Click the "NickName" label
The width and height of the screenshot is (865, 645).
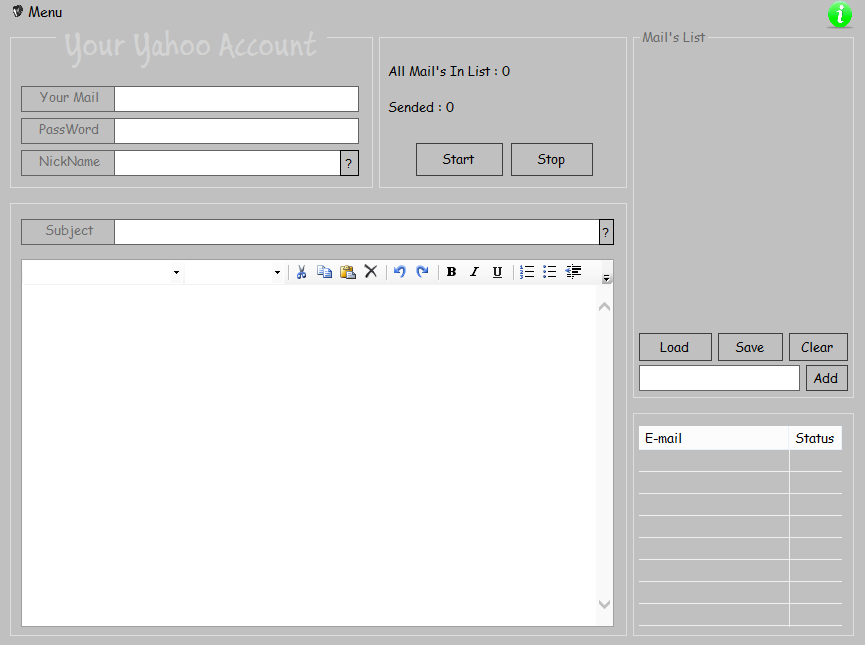click(x=69, y=162)
